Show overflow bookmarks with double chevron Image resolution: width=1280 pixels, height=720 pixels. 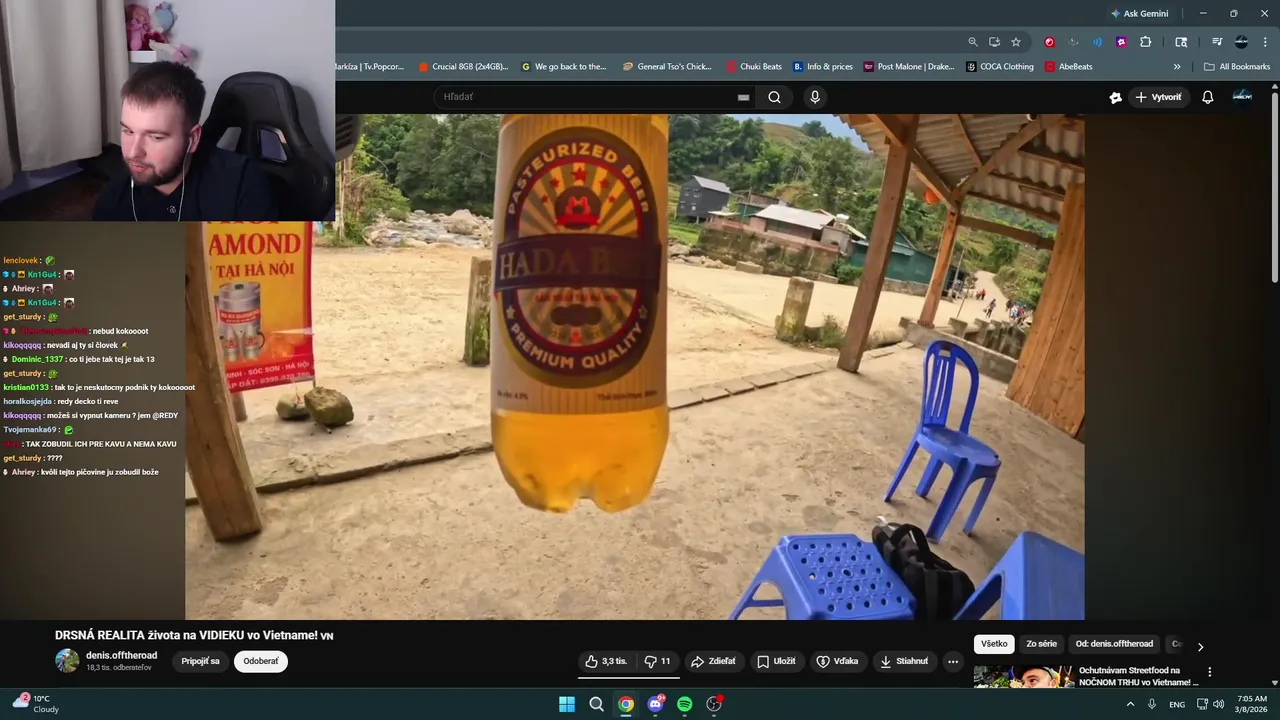tap(1177, 67)
